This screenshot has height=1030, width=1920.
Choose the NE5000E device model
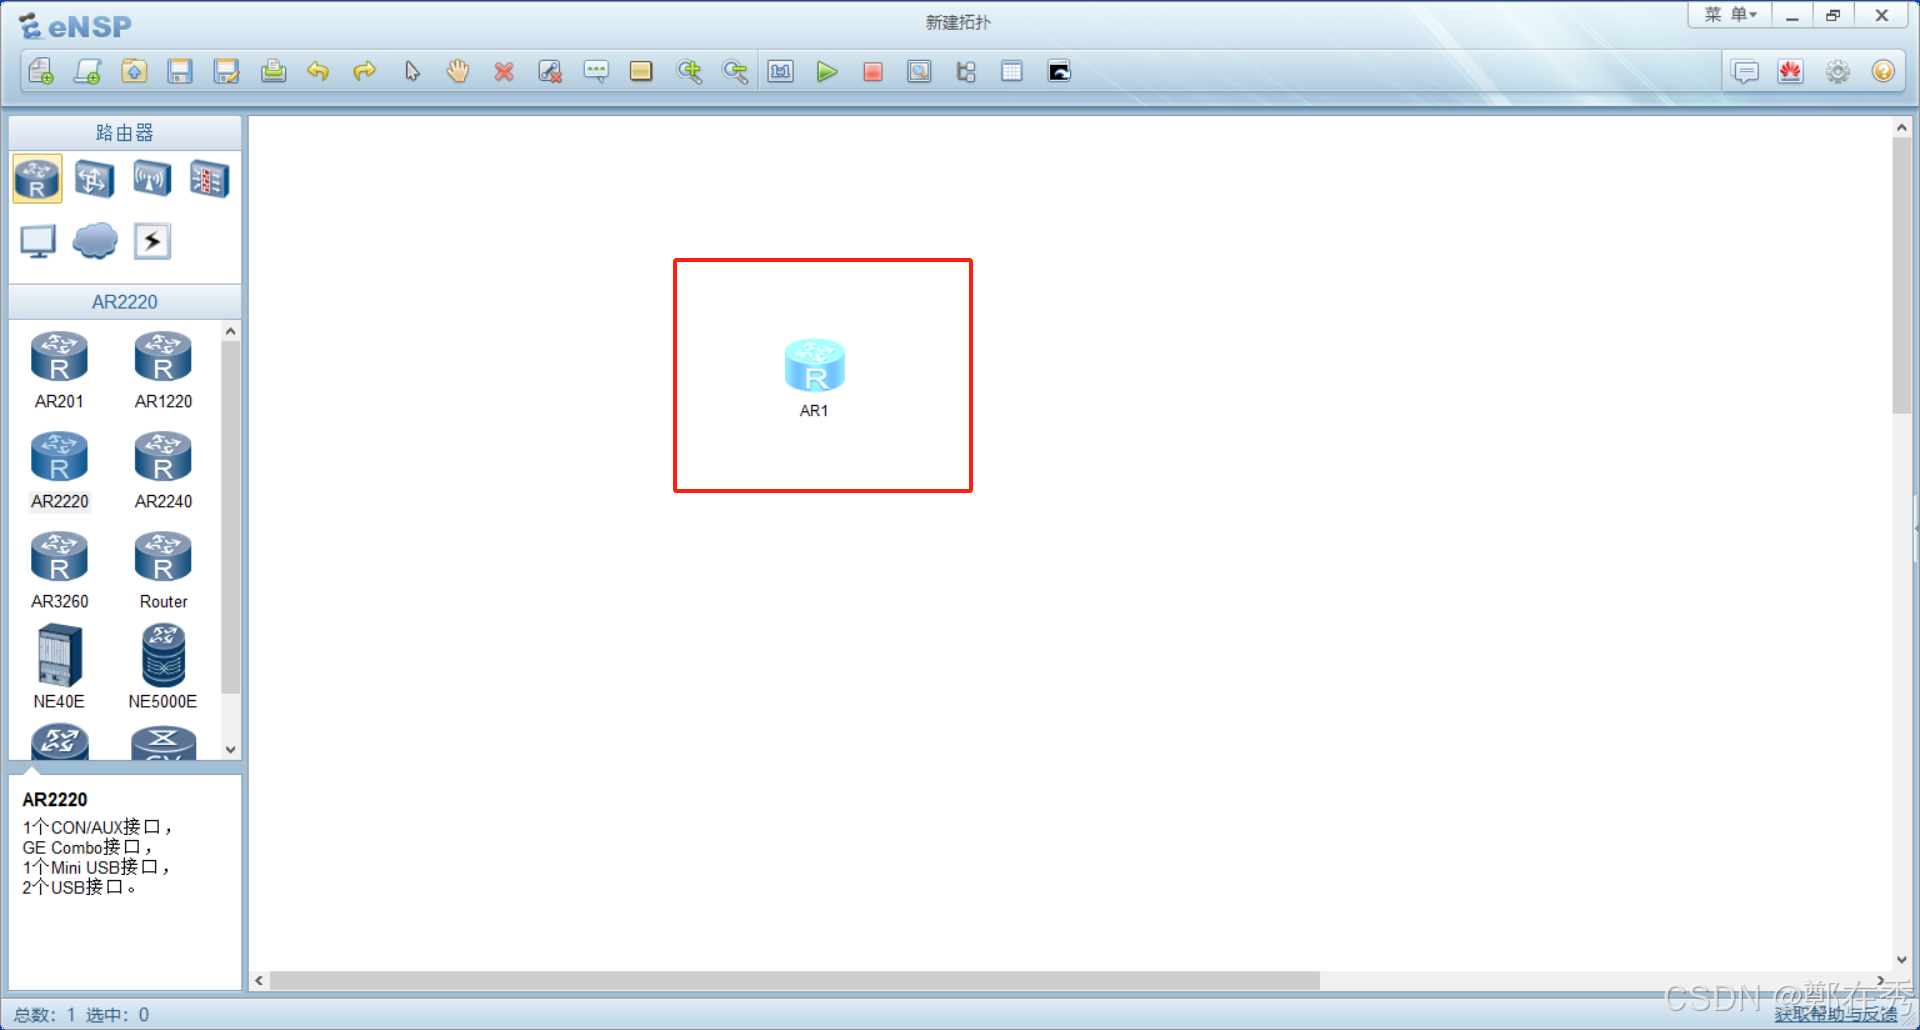click(163, 667)
